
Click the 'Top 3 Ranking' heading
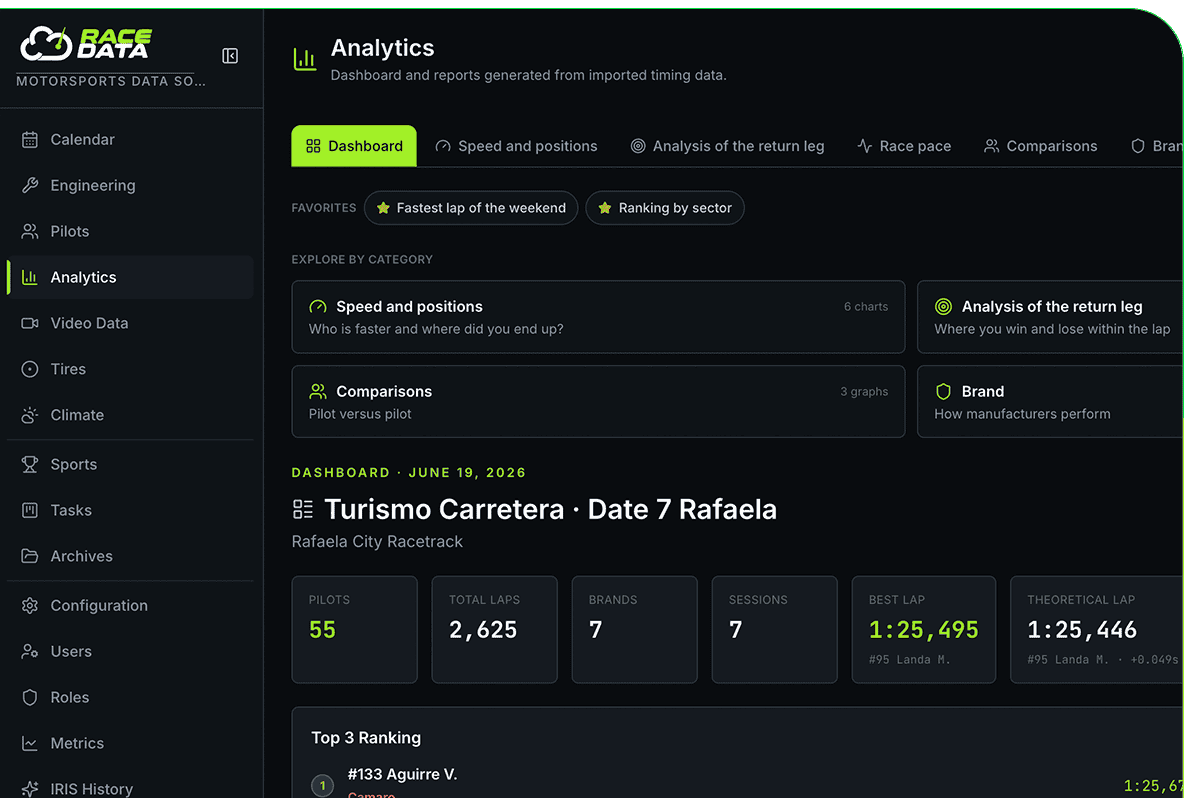(x=366, y=738)
